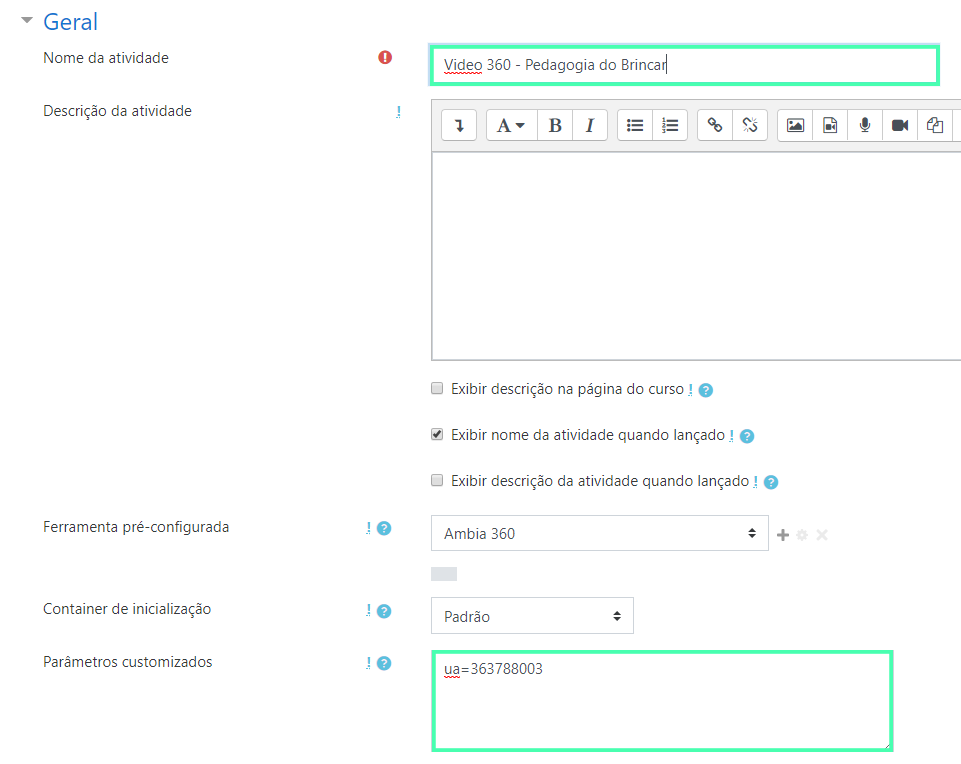The image size is (961, 764).
Task: Open the Ferramenta pré-configurada dropdown
Action: point(599,533)
